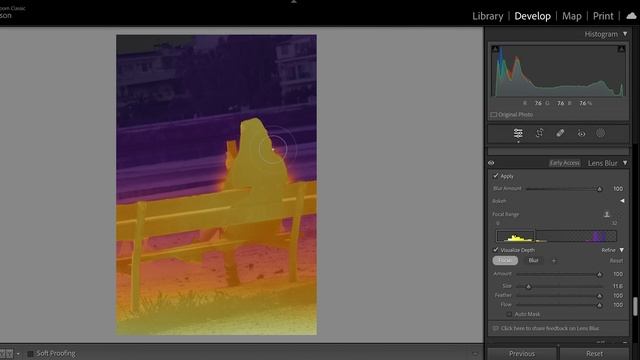Click the Lens Blur panel title
Image resolution: width=640 pixels, height=360 pixels.
pyautogui.click(x=602, y=163)
